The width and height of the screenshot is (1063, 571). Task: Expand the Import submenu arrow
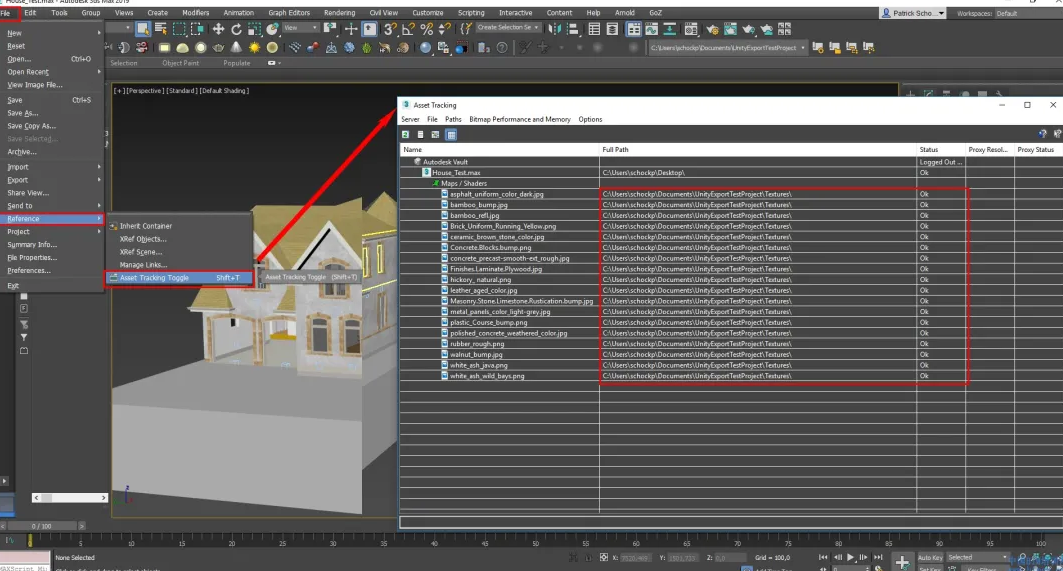coord(99,167)
